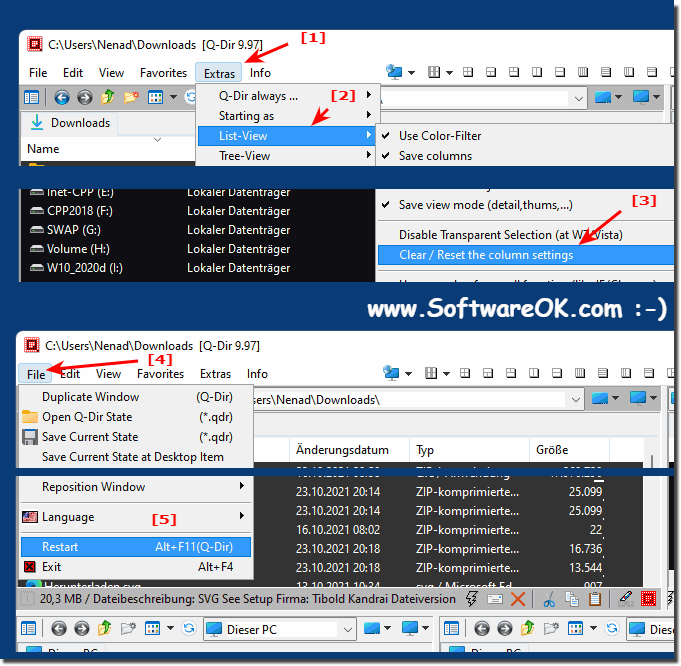Click the copy documents icon
Screen dimensions: 681x666
coord(572,599)
